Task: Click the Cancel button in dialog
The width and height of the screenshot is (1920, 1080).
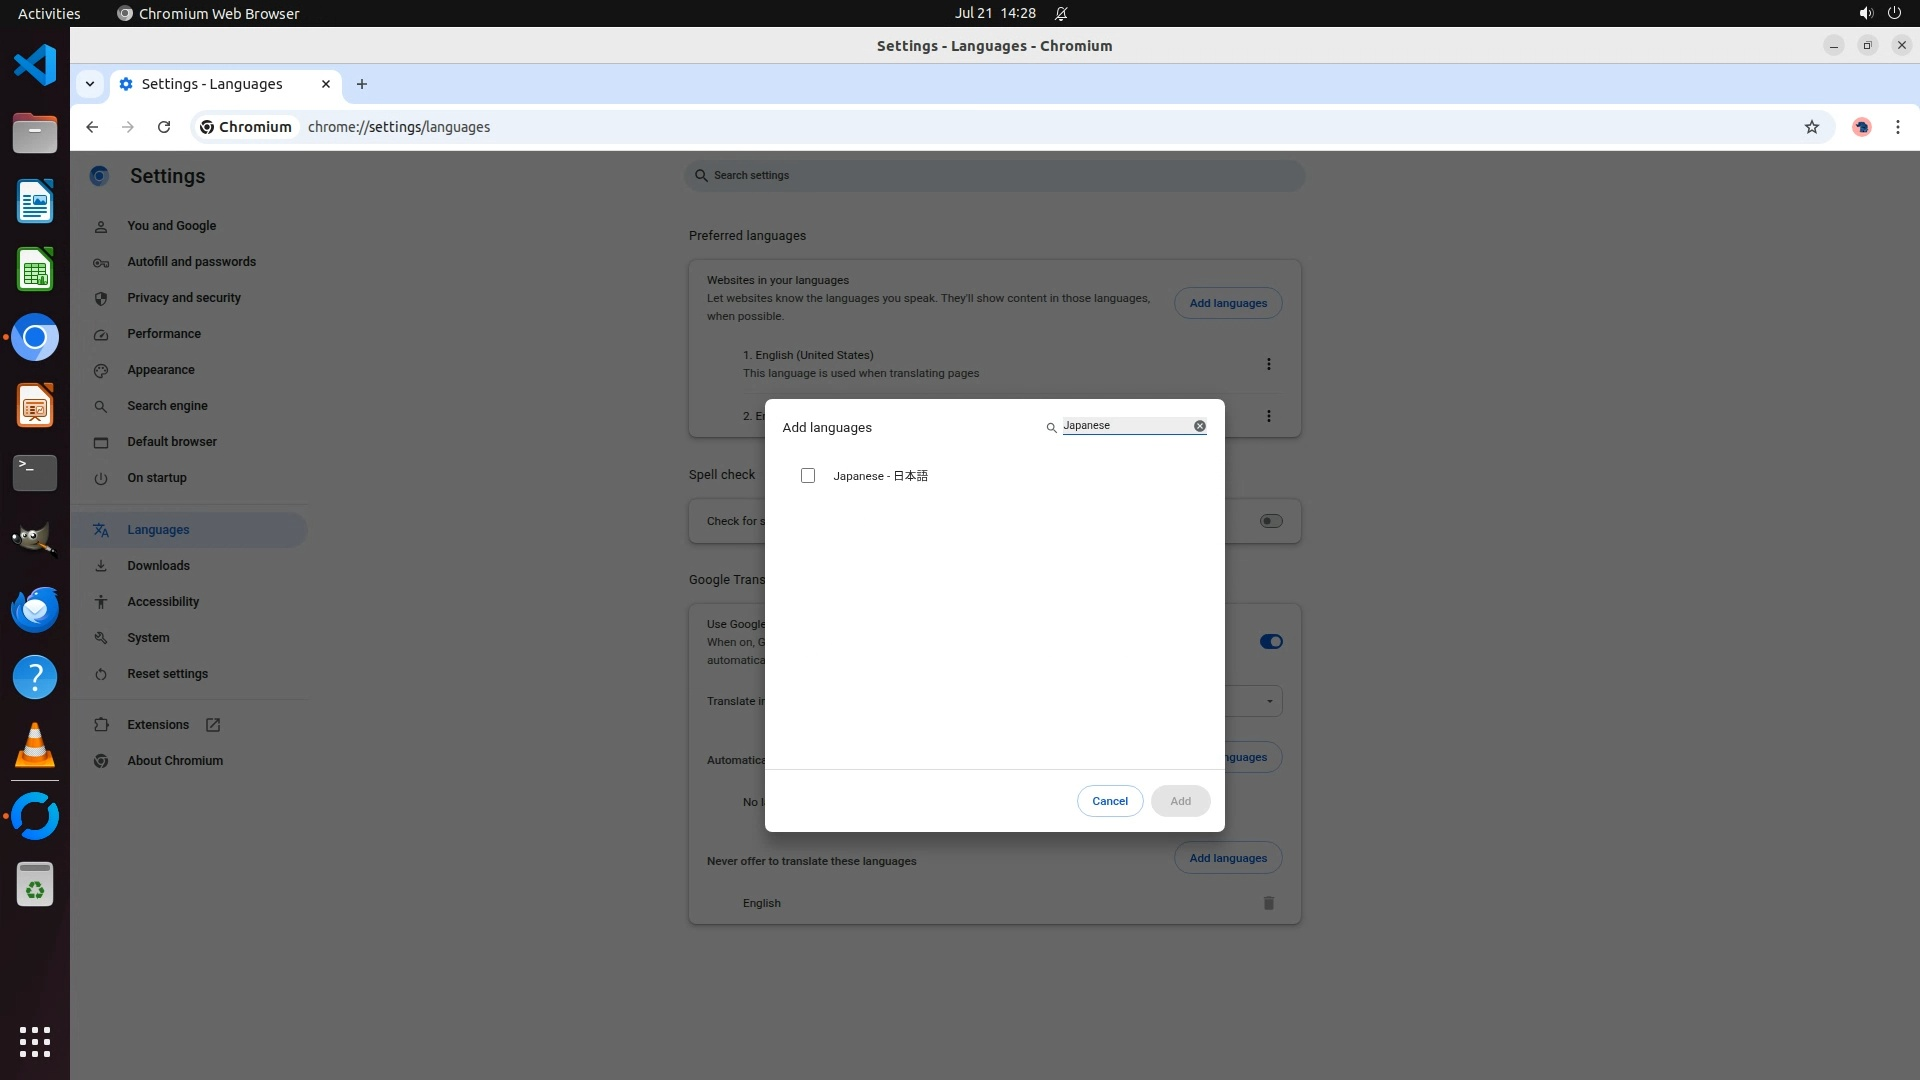Action: [1109, 801]
